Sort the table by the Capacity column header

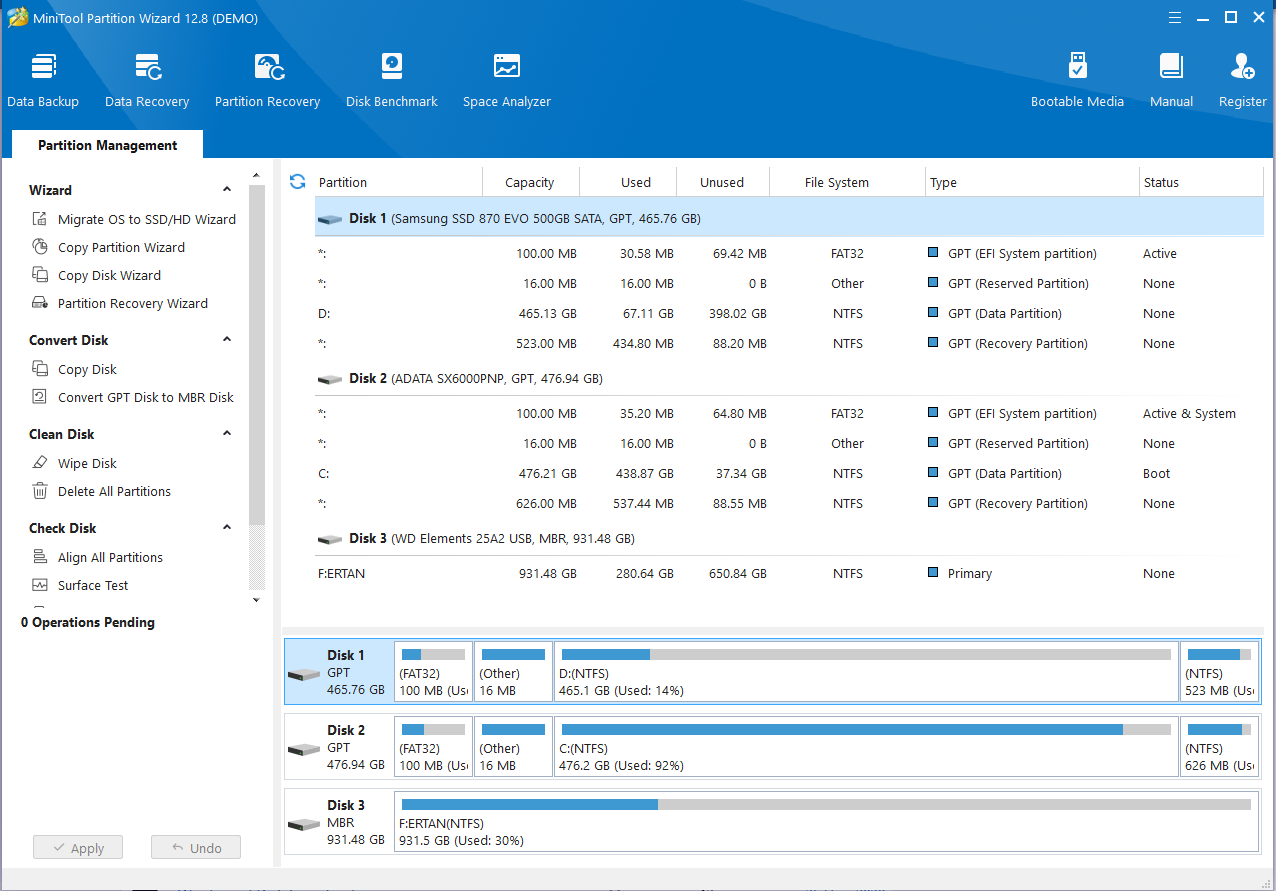point(529,182)
